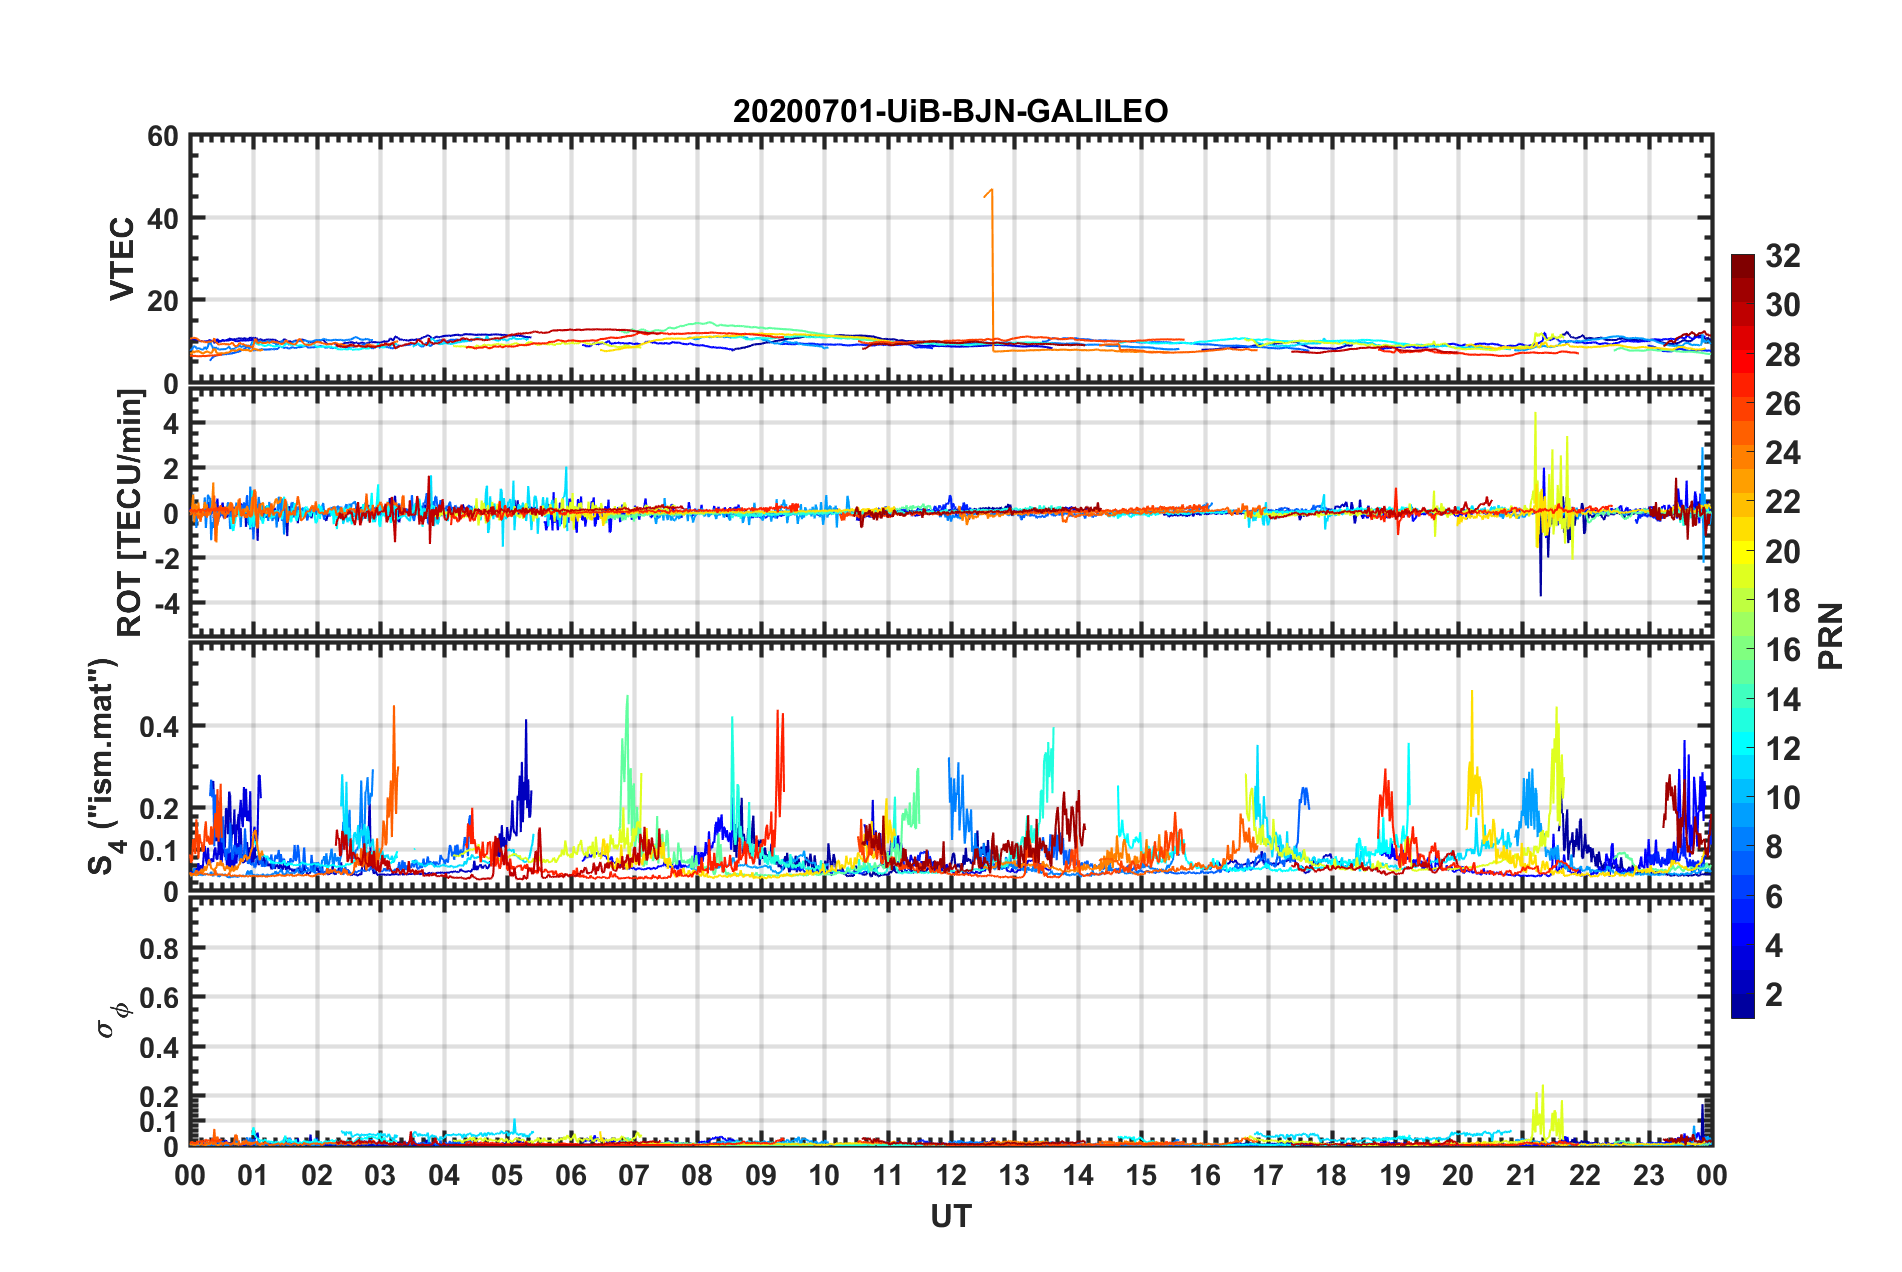This screenshot has height=1272, width=1902.
Task: Select ROT axis tick -4
Action: [x=167, y=604]
